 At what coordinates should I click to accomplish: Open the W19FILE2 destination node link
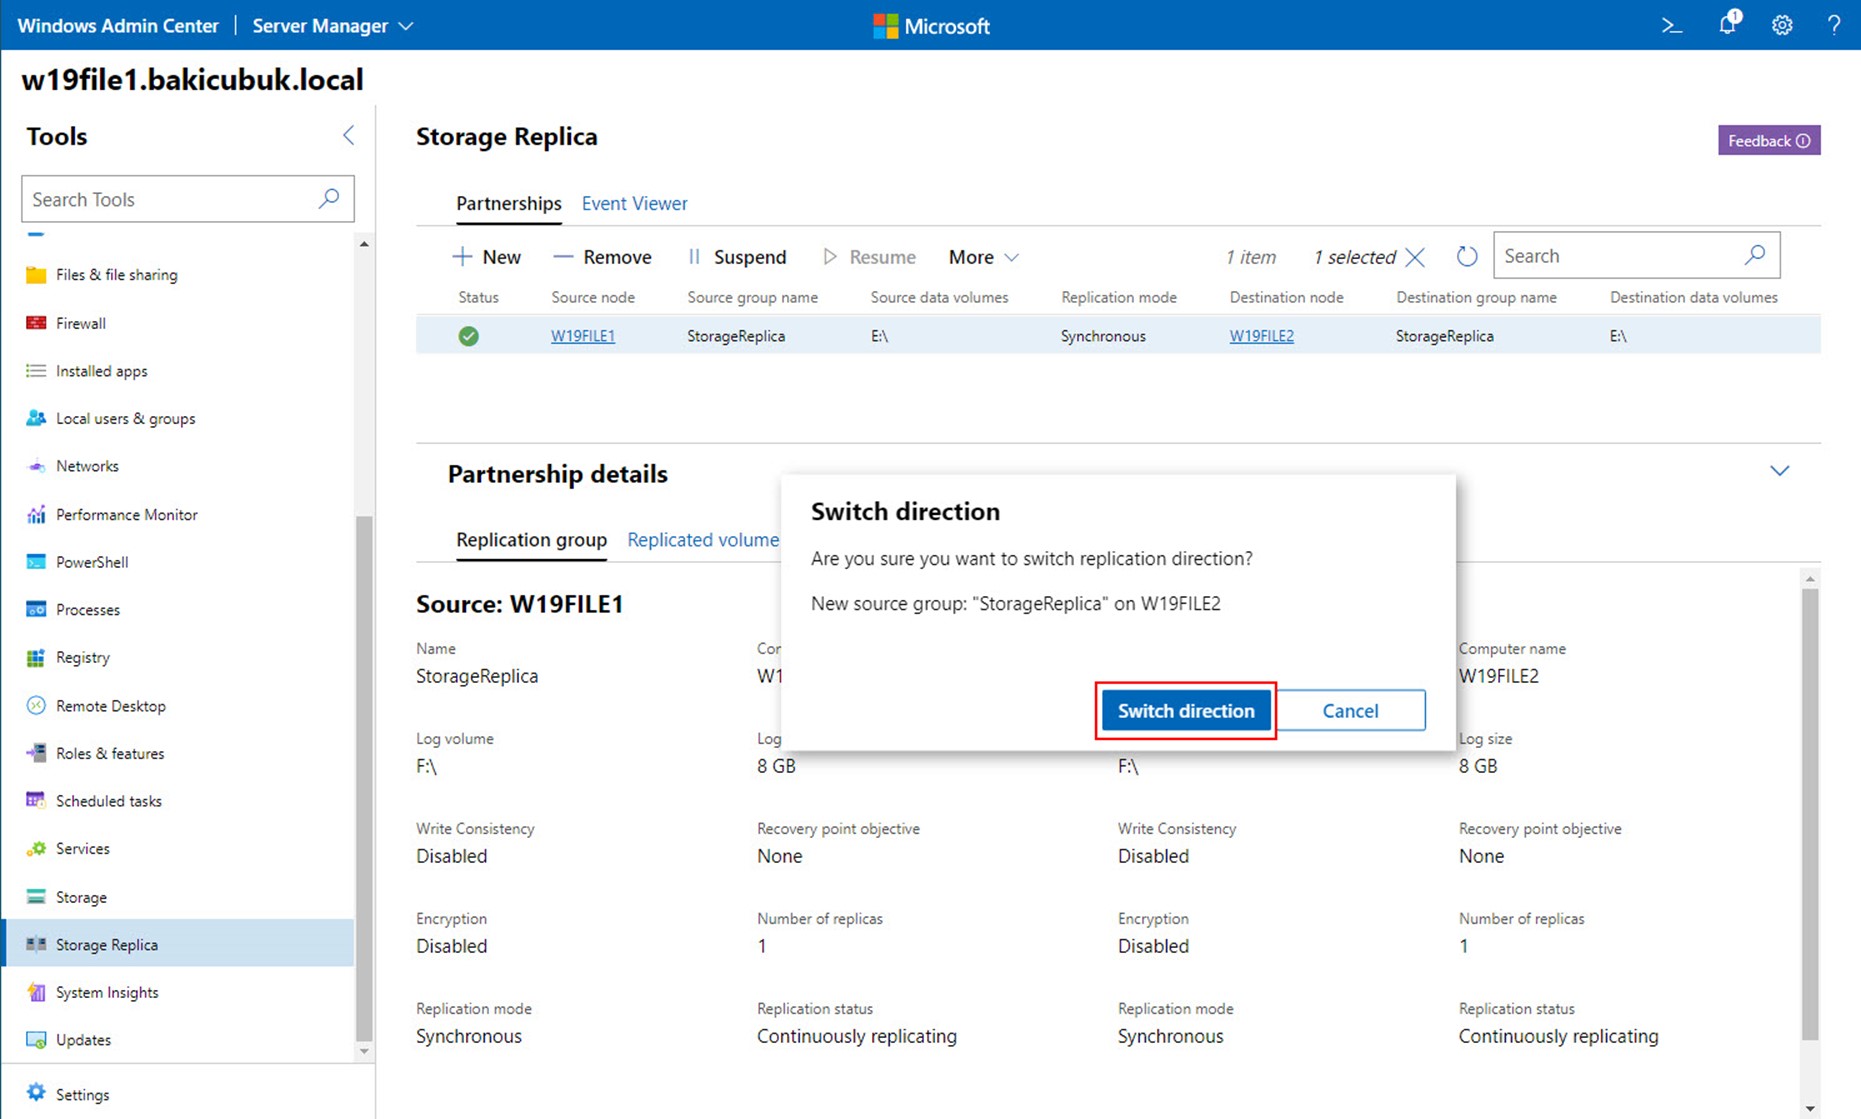1261,336
